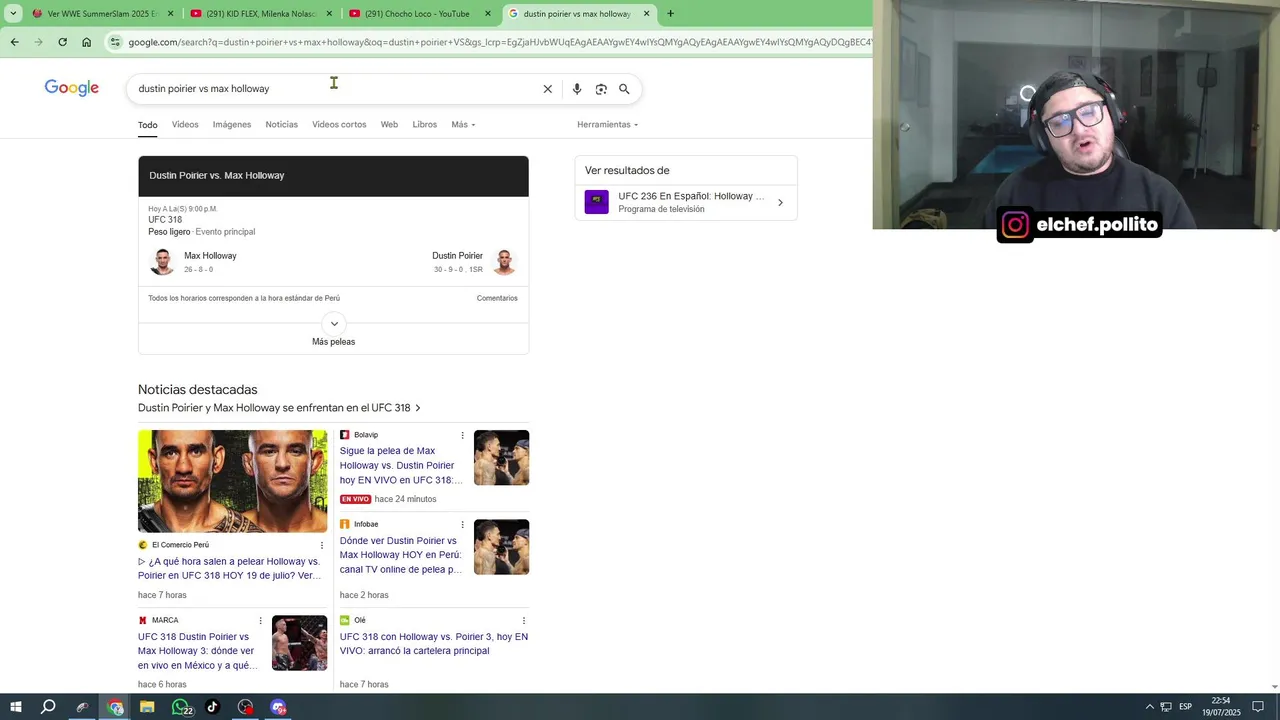The image size is (1280, 720).
Task: Open the Infobae Dónde ver article link
Action: click(x=400, y=555)
